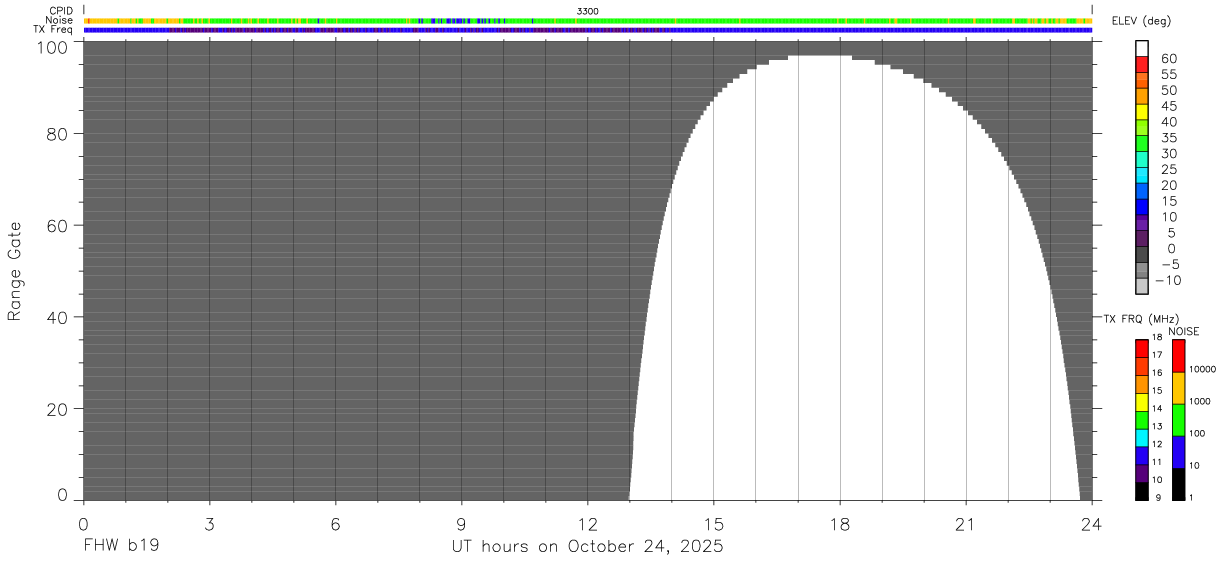The image size is (1228, 567).
Task: Click the ELEV (deg) color bar title
Action: point(1141,21)
